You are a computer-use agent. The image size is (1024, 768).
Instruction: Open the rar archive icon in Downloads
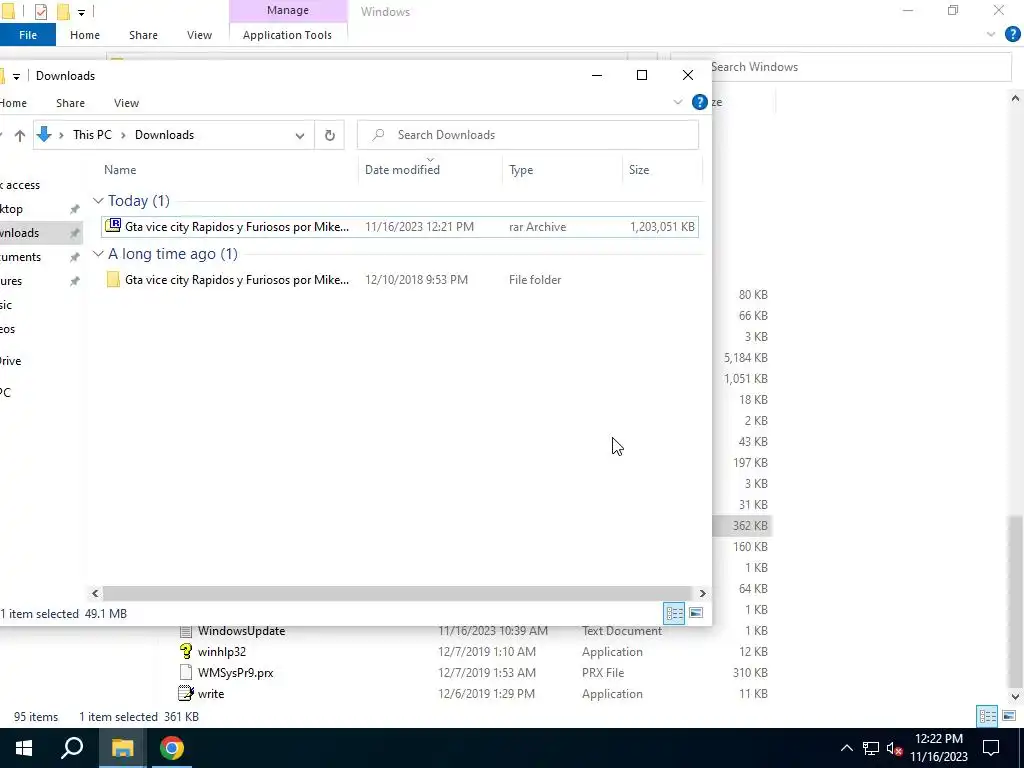tap(113, 226)
